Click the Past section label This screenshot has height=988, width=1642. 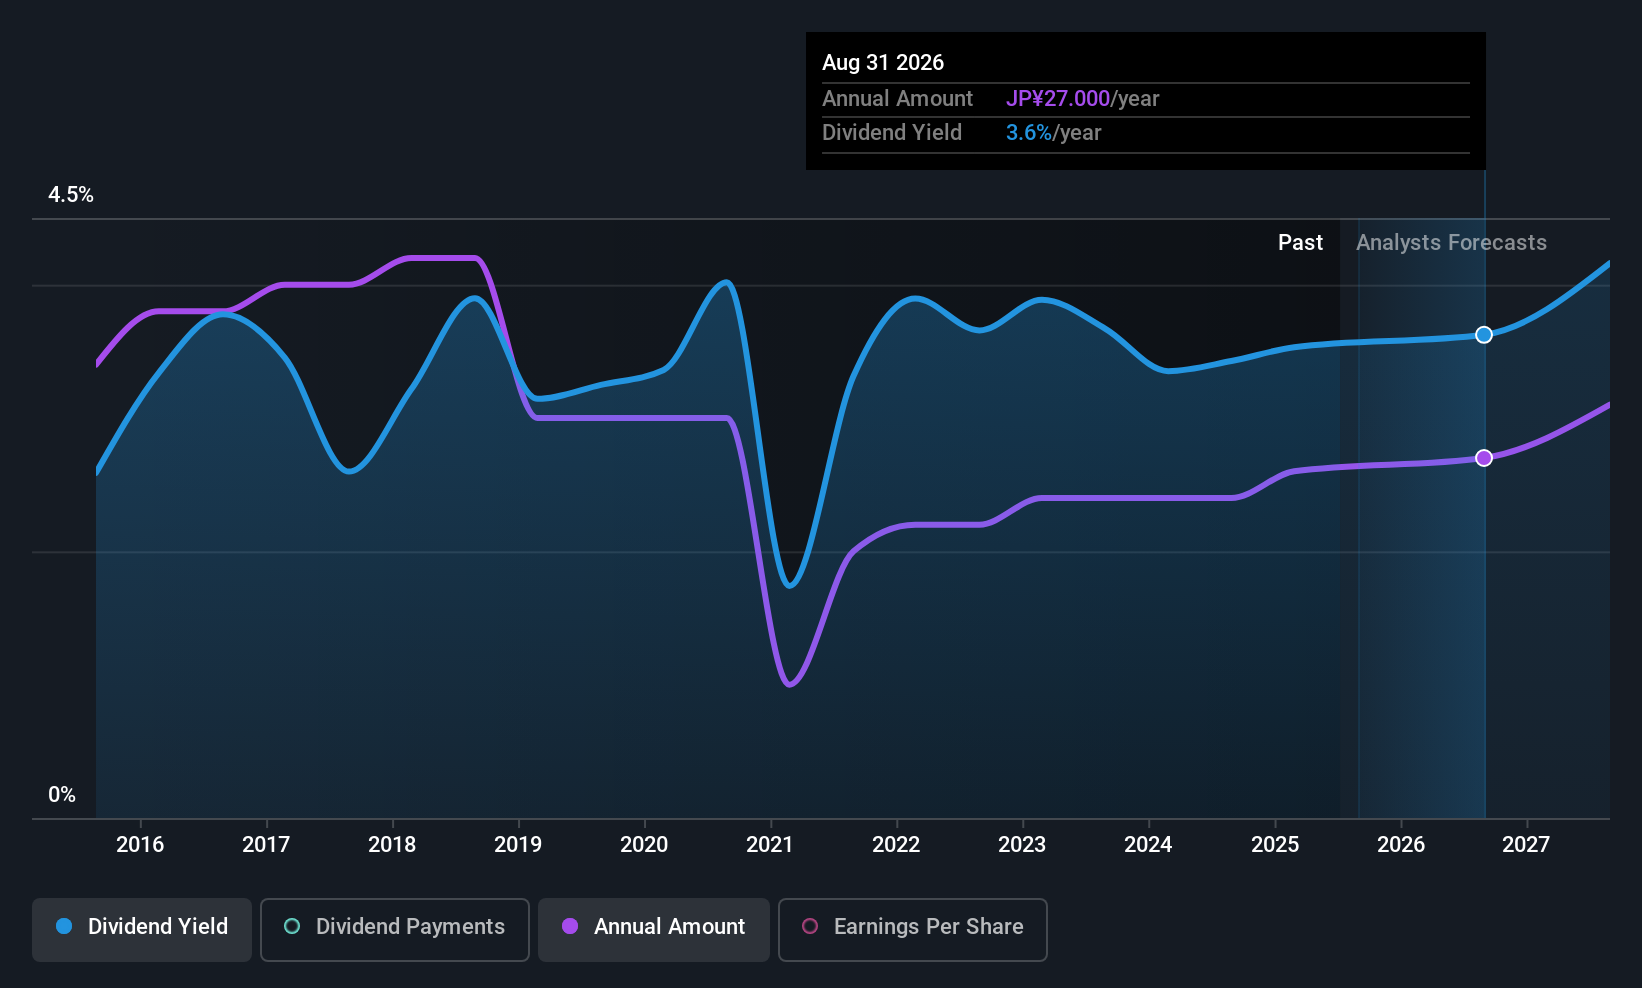(1300, 243)
